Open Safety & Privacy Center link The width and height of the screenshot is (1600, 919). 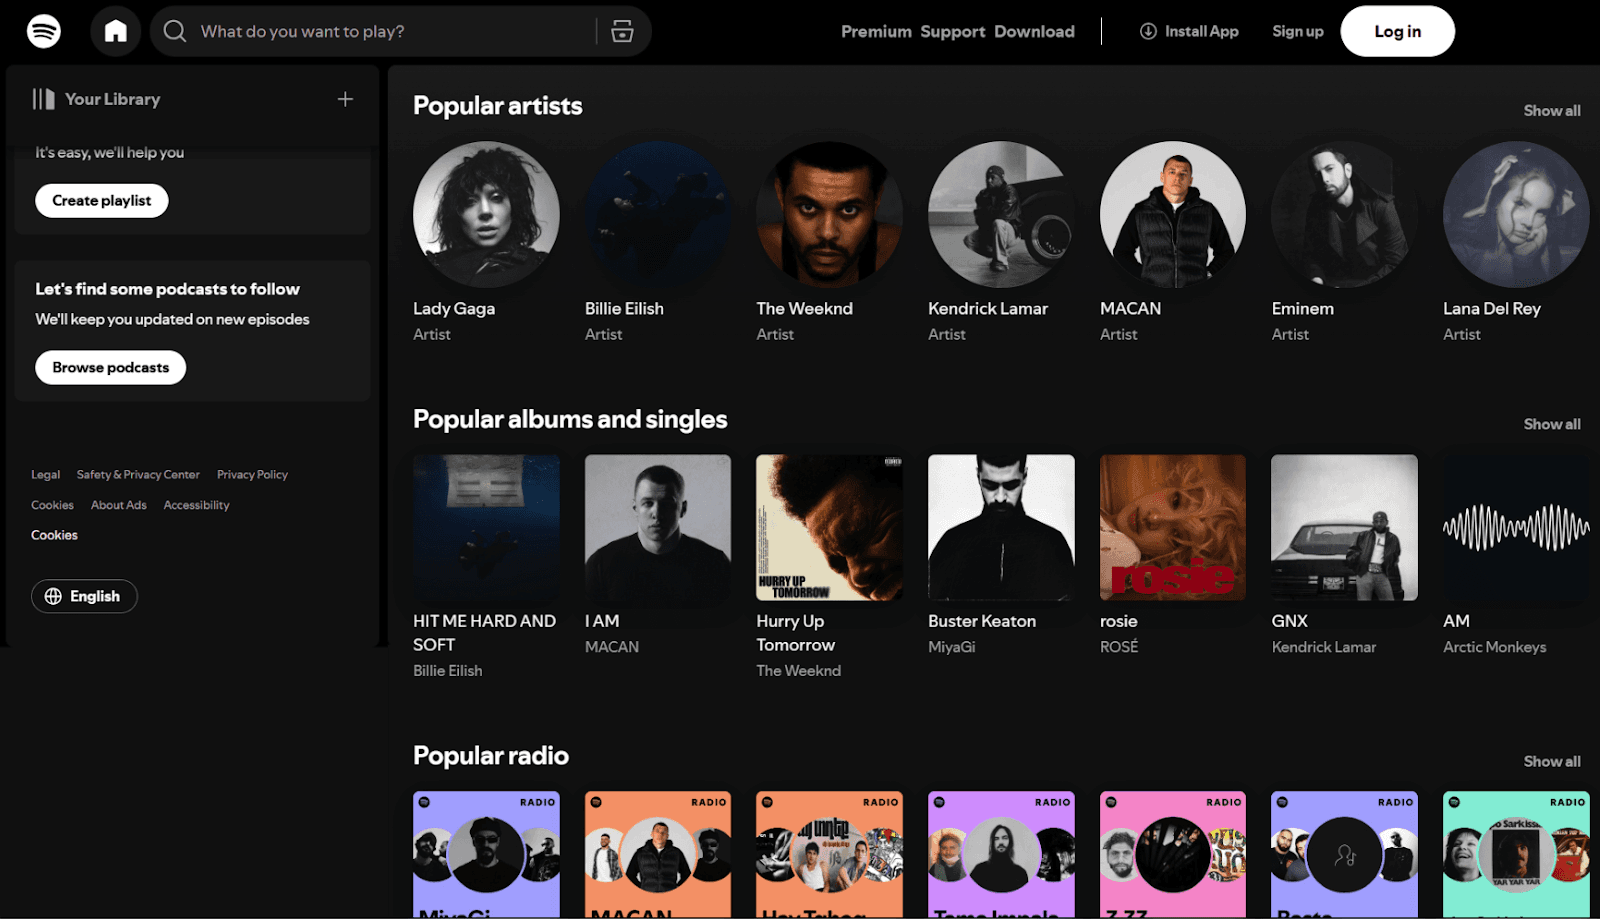coord(138,475)
